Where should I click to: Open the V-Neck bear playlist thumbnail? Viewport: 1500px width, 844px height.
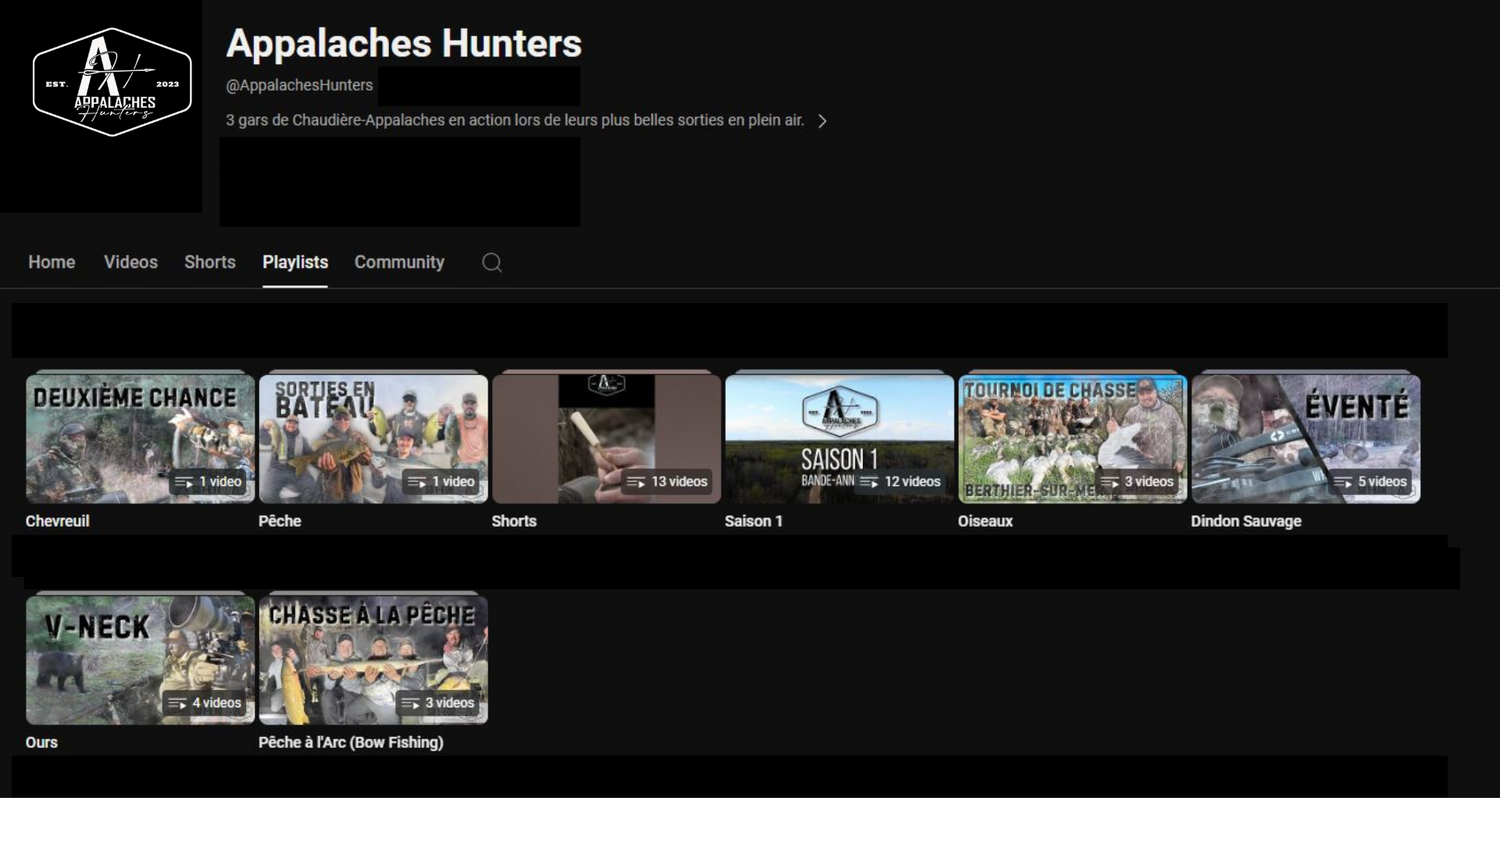pos(140,659)
